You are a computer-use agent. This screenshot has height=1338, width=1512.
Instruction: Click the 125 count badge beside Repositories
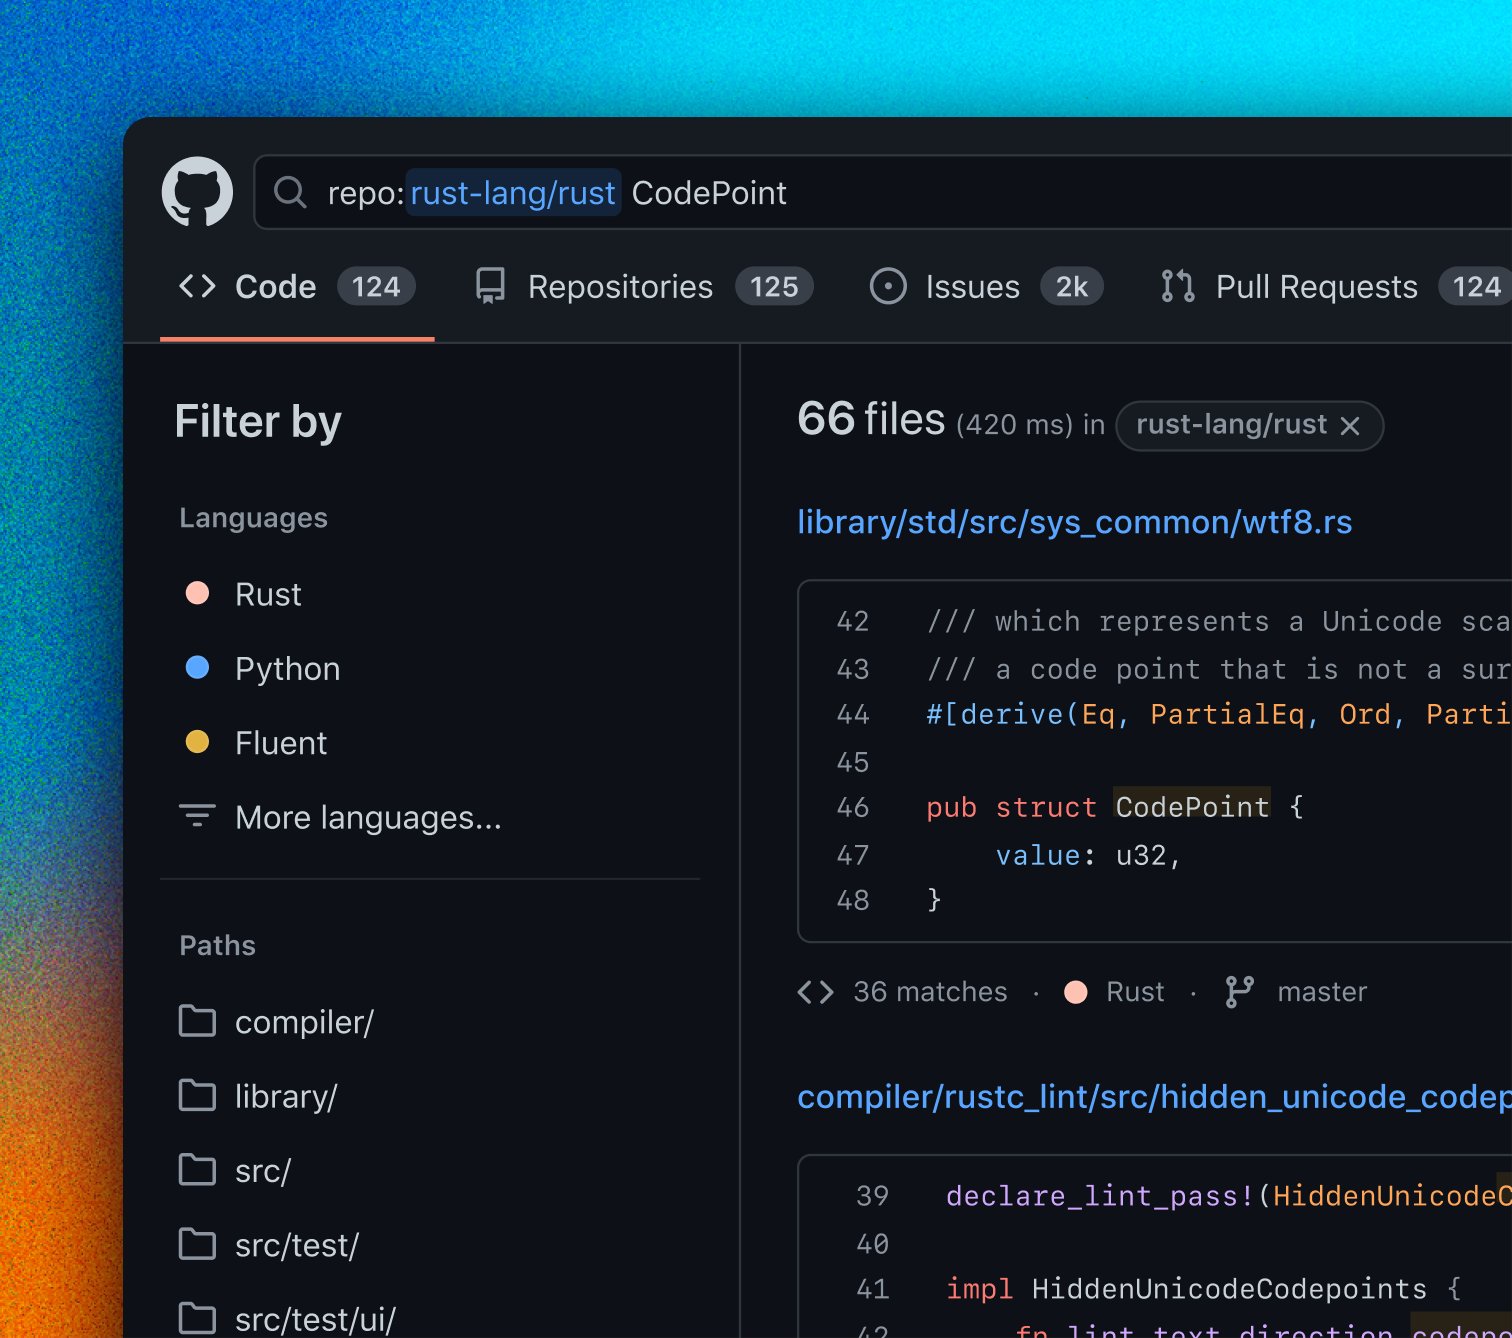774,287
